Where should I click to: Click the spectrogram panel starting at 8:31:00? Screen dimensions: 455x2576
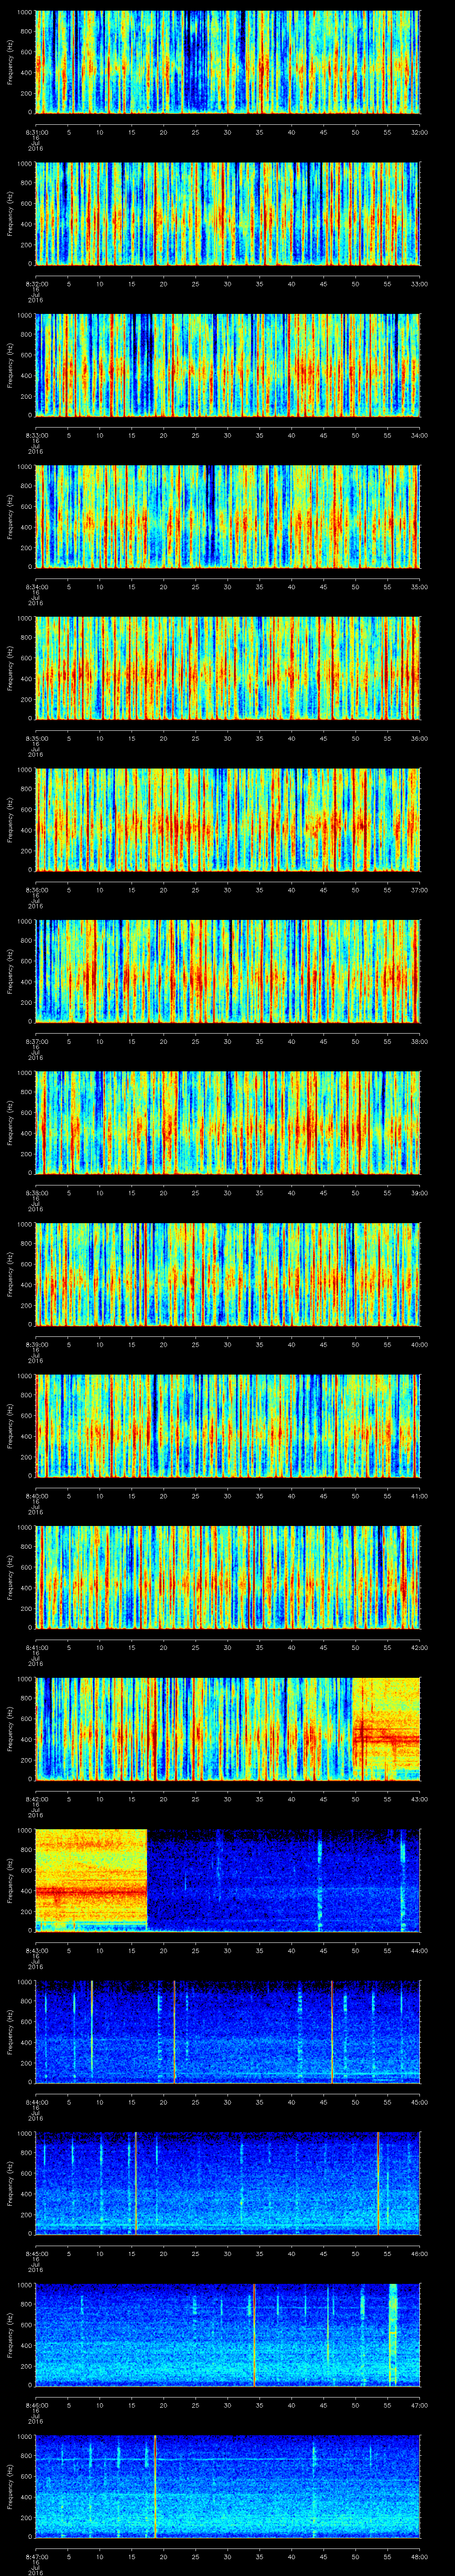(228, 62)
